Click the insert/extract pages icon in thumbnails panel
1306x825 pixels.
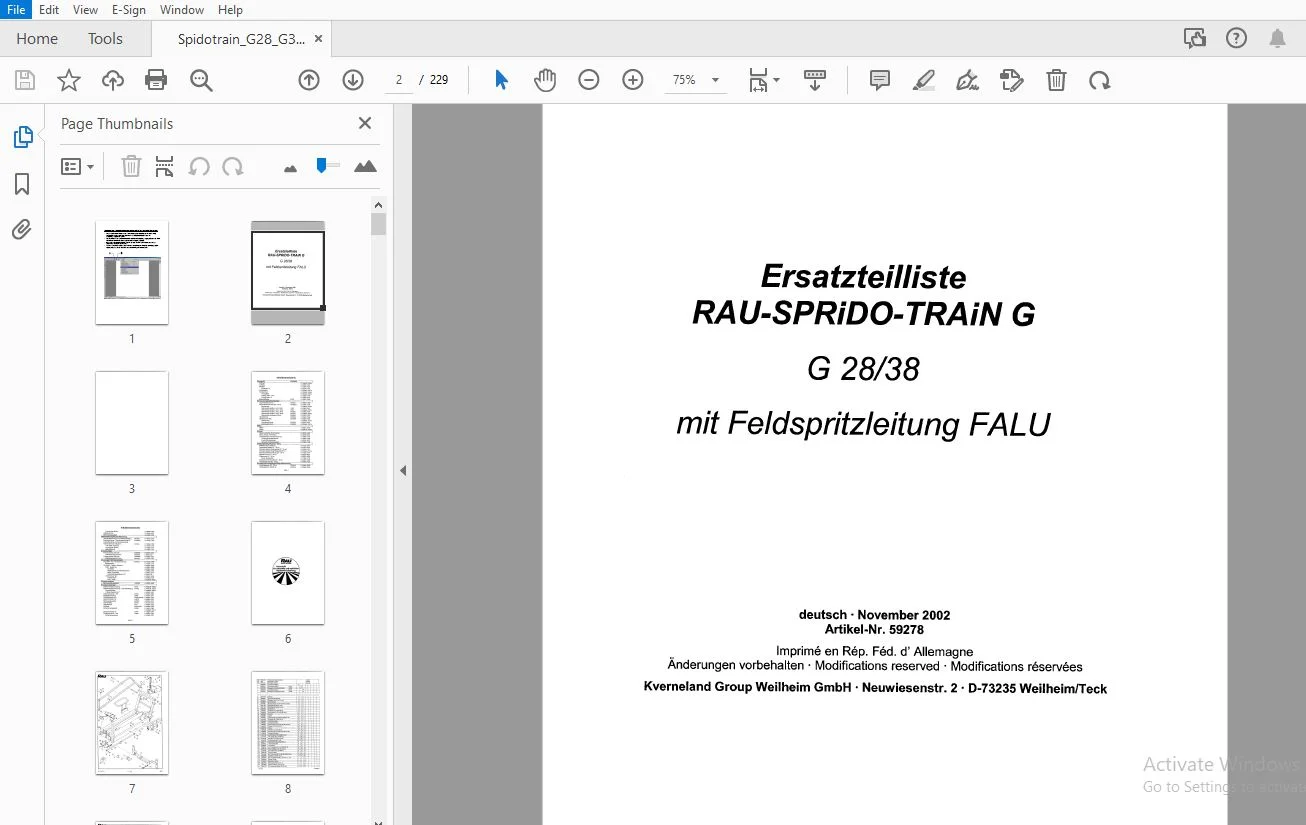pos(165,167)
